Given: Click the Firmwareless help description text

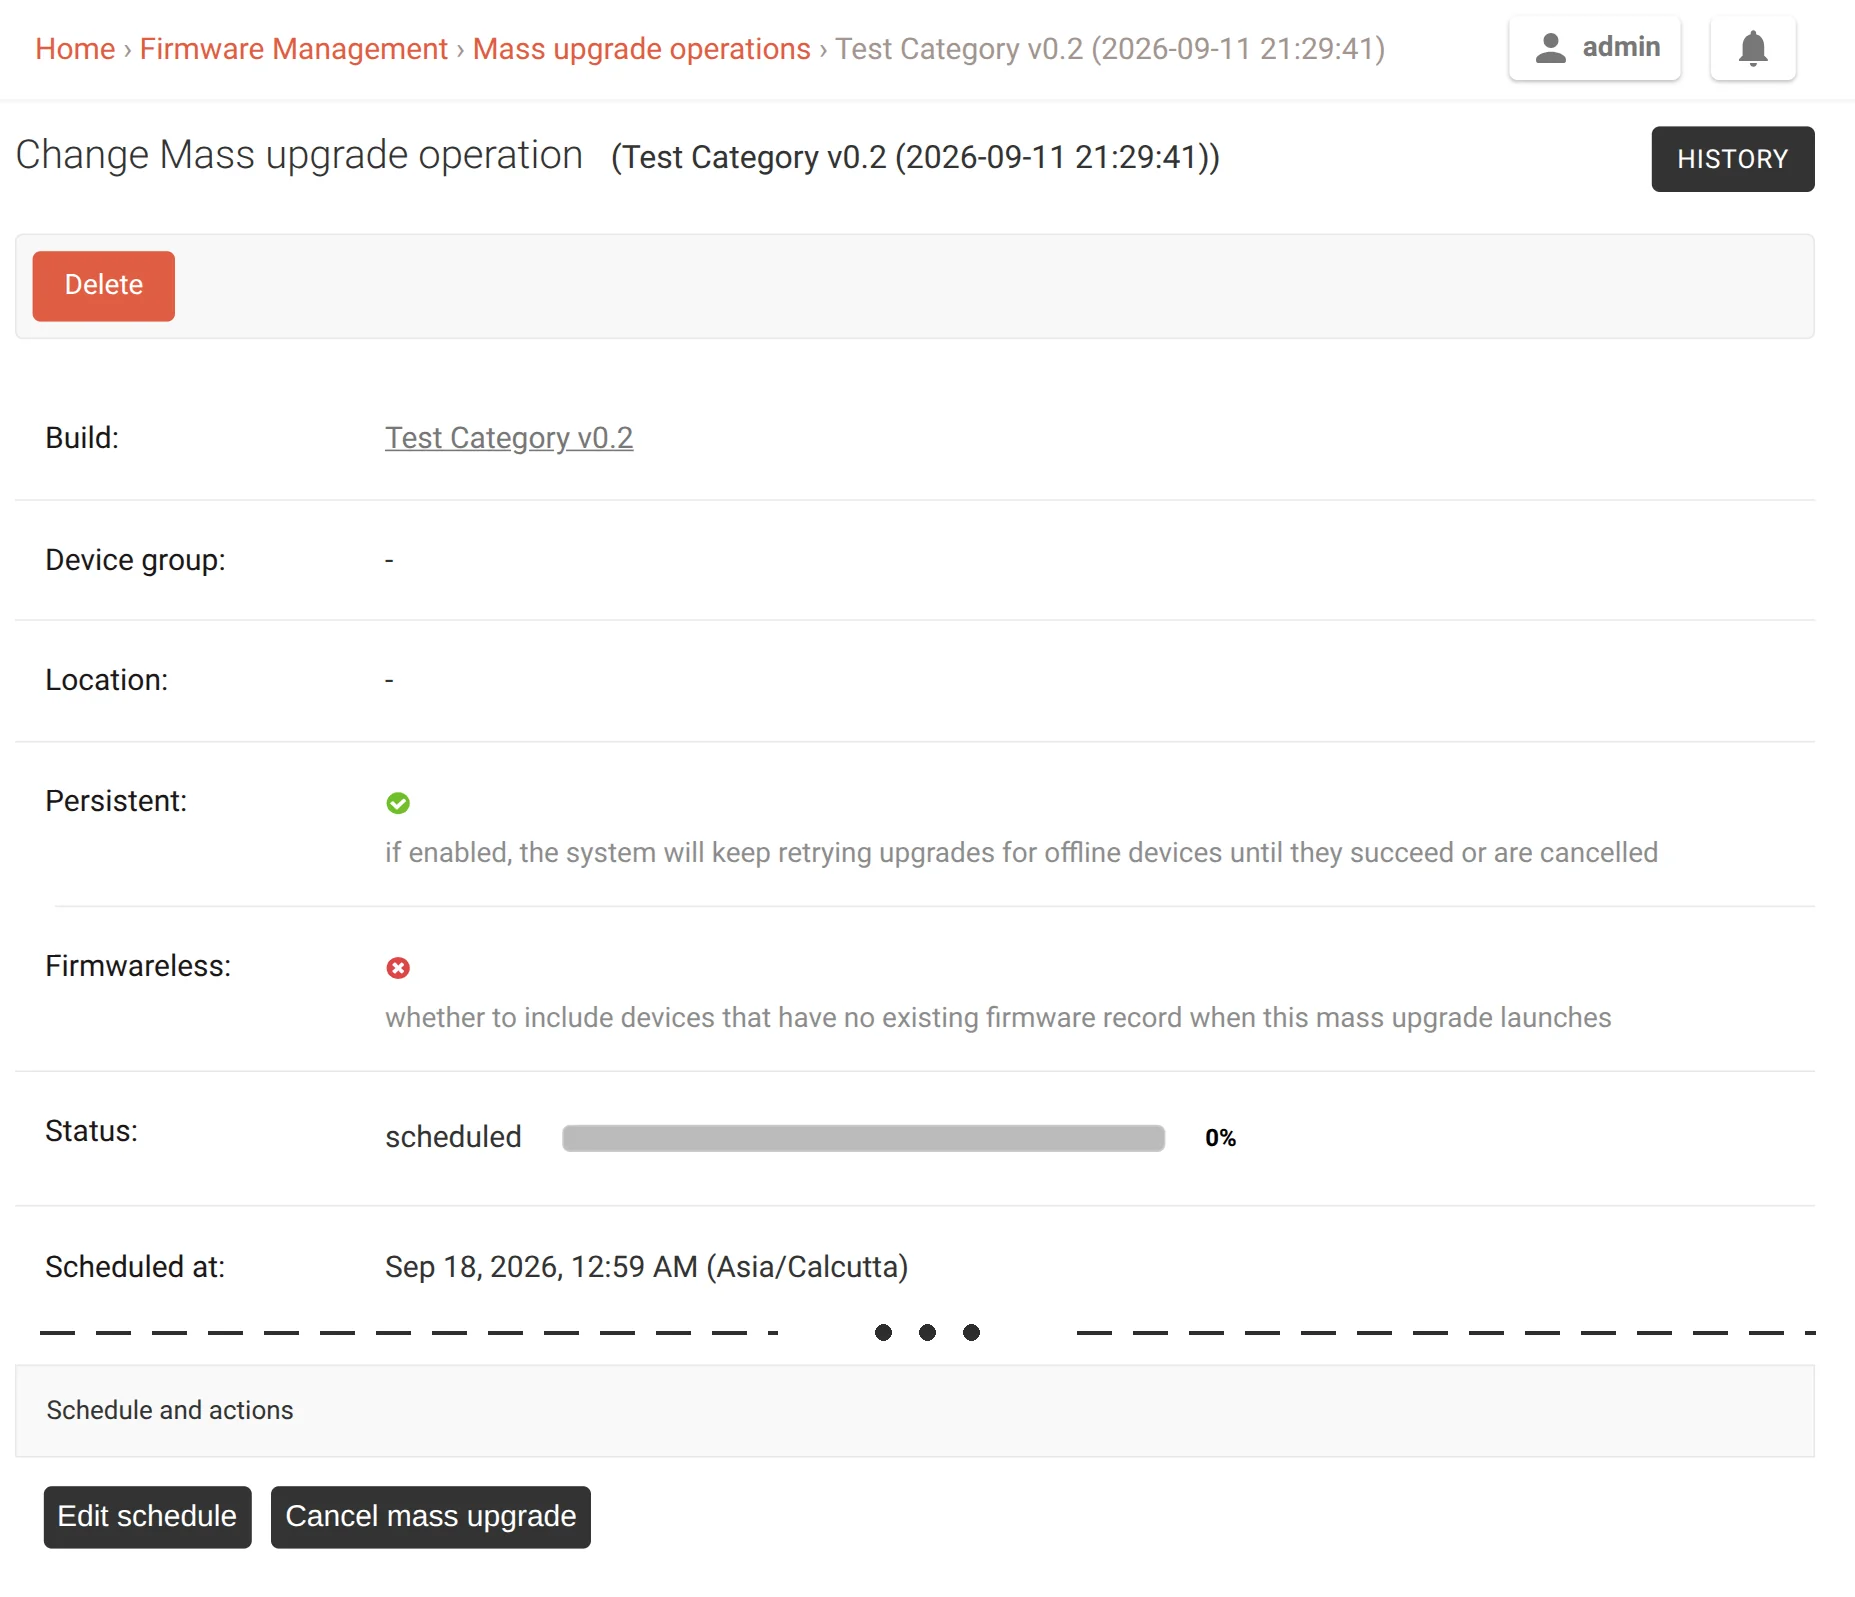Looking at the screenshot, I should [998, 1017].
